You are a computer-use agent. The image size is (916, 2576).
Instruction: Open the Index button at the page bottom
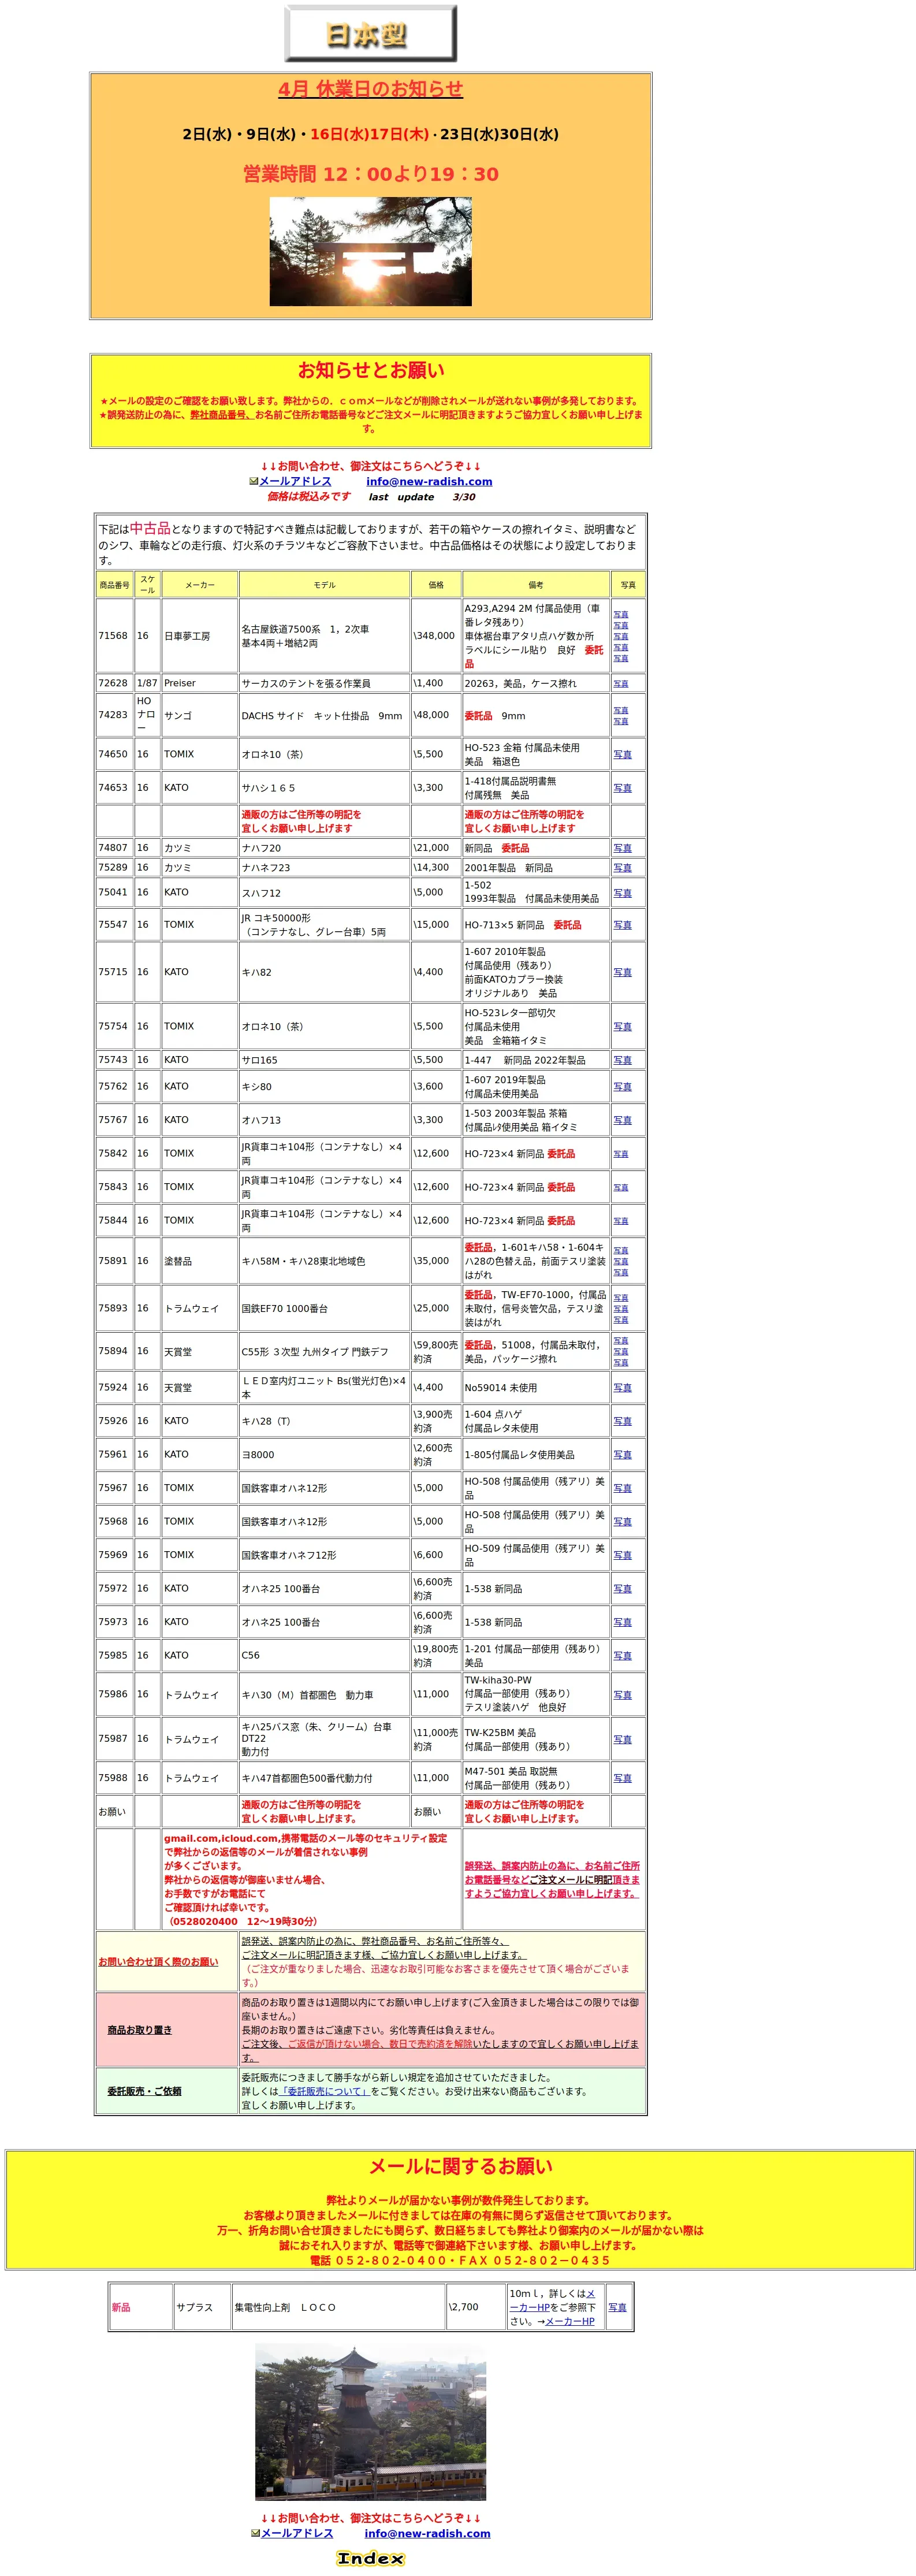tap(370, 2558)
